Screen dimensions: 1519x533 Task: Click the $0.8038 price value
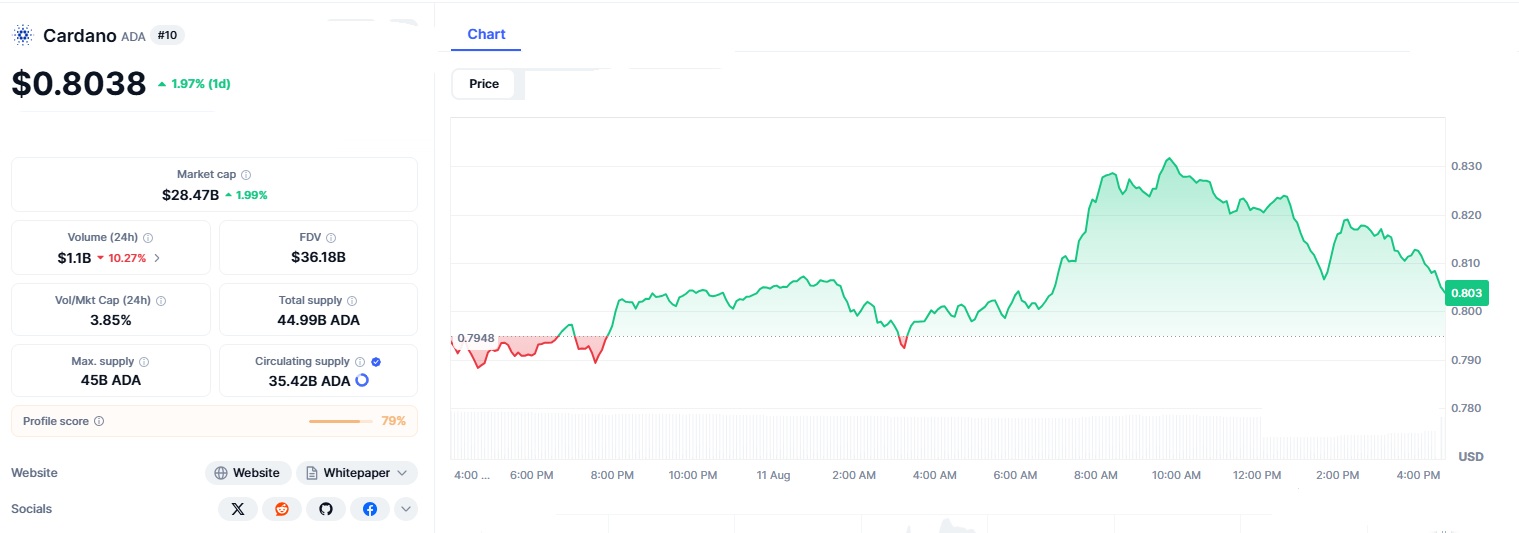pos(79,84)
